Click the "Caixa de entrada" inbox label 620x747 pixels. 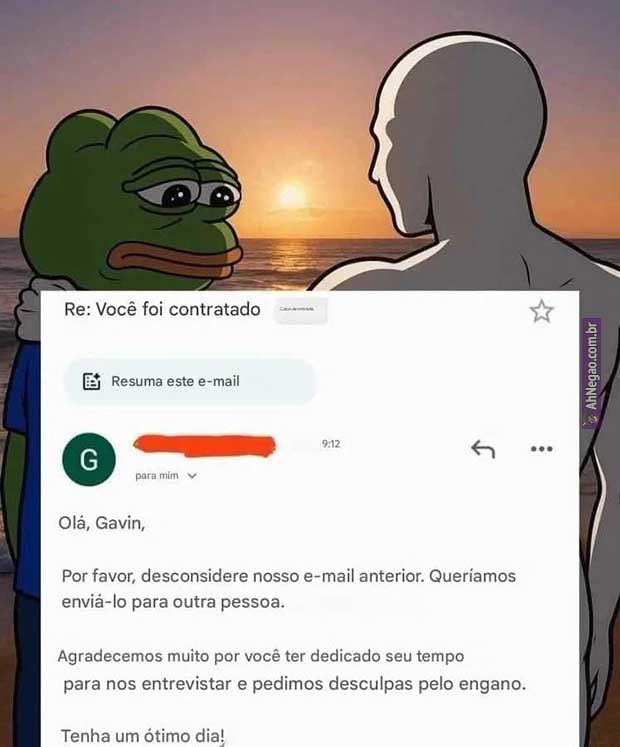[x=301, y=310]
